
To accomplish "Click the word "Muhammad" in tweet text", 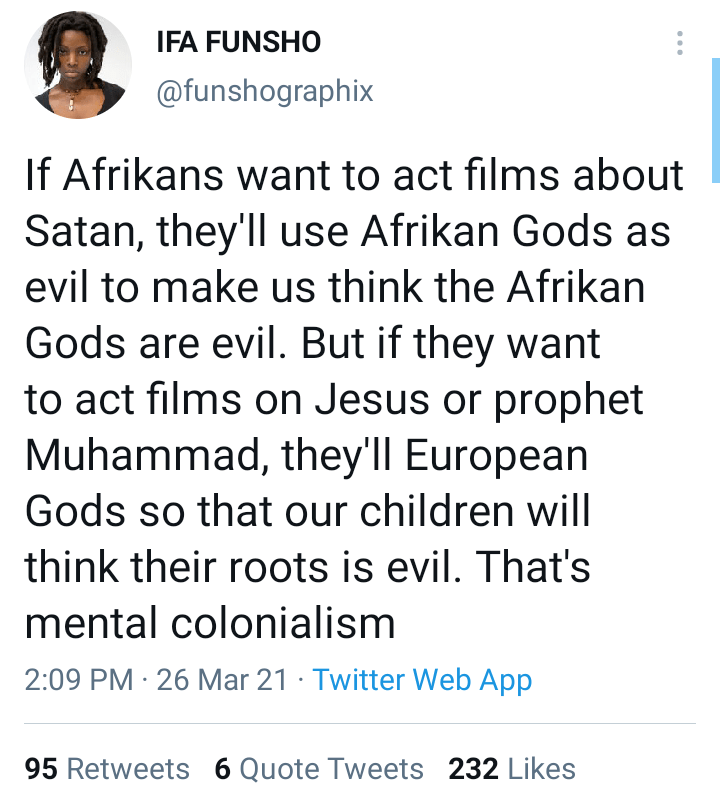I will click(x=136, y=457).
